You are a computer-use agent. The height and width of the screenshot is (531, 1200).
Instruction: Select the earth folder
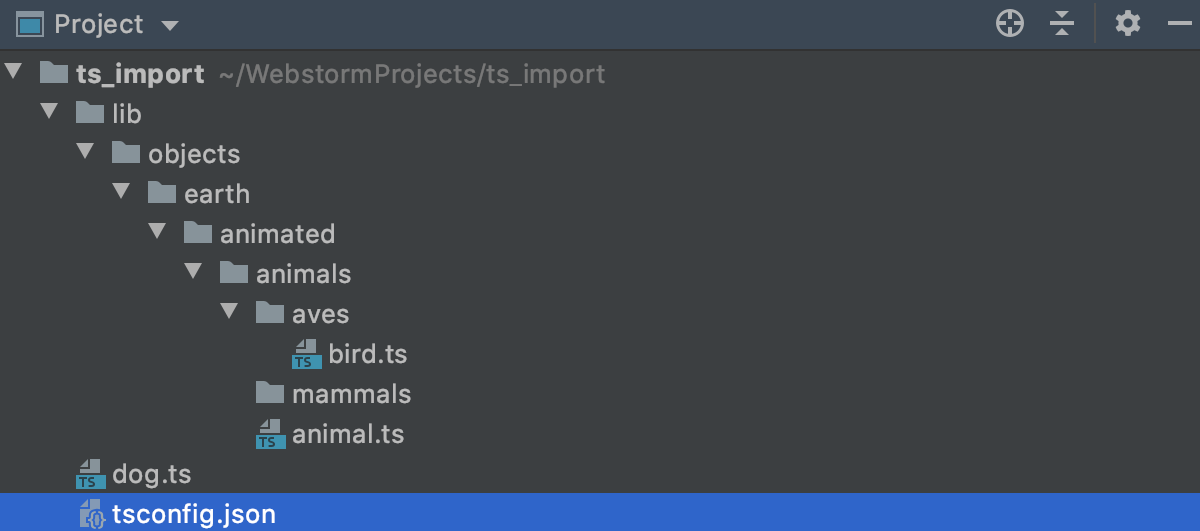tap(216, 194)
